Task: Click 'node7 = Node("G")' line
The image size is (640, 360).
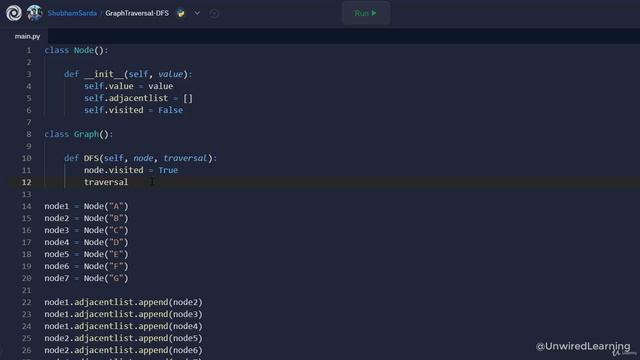Action: click(x=86, y=278)
